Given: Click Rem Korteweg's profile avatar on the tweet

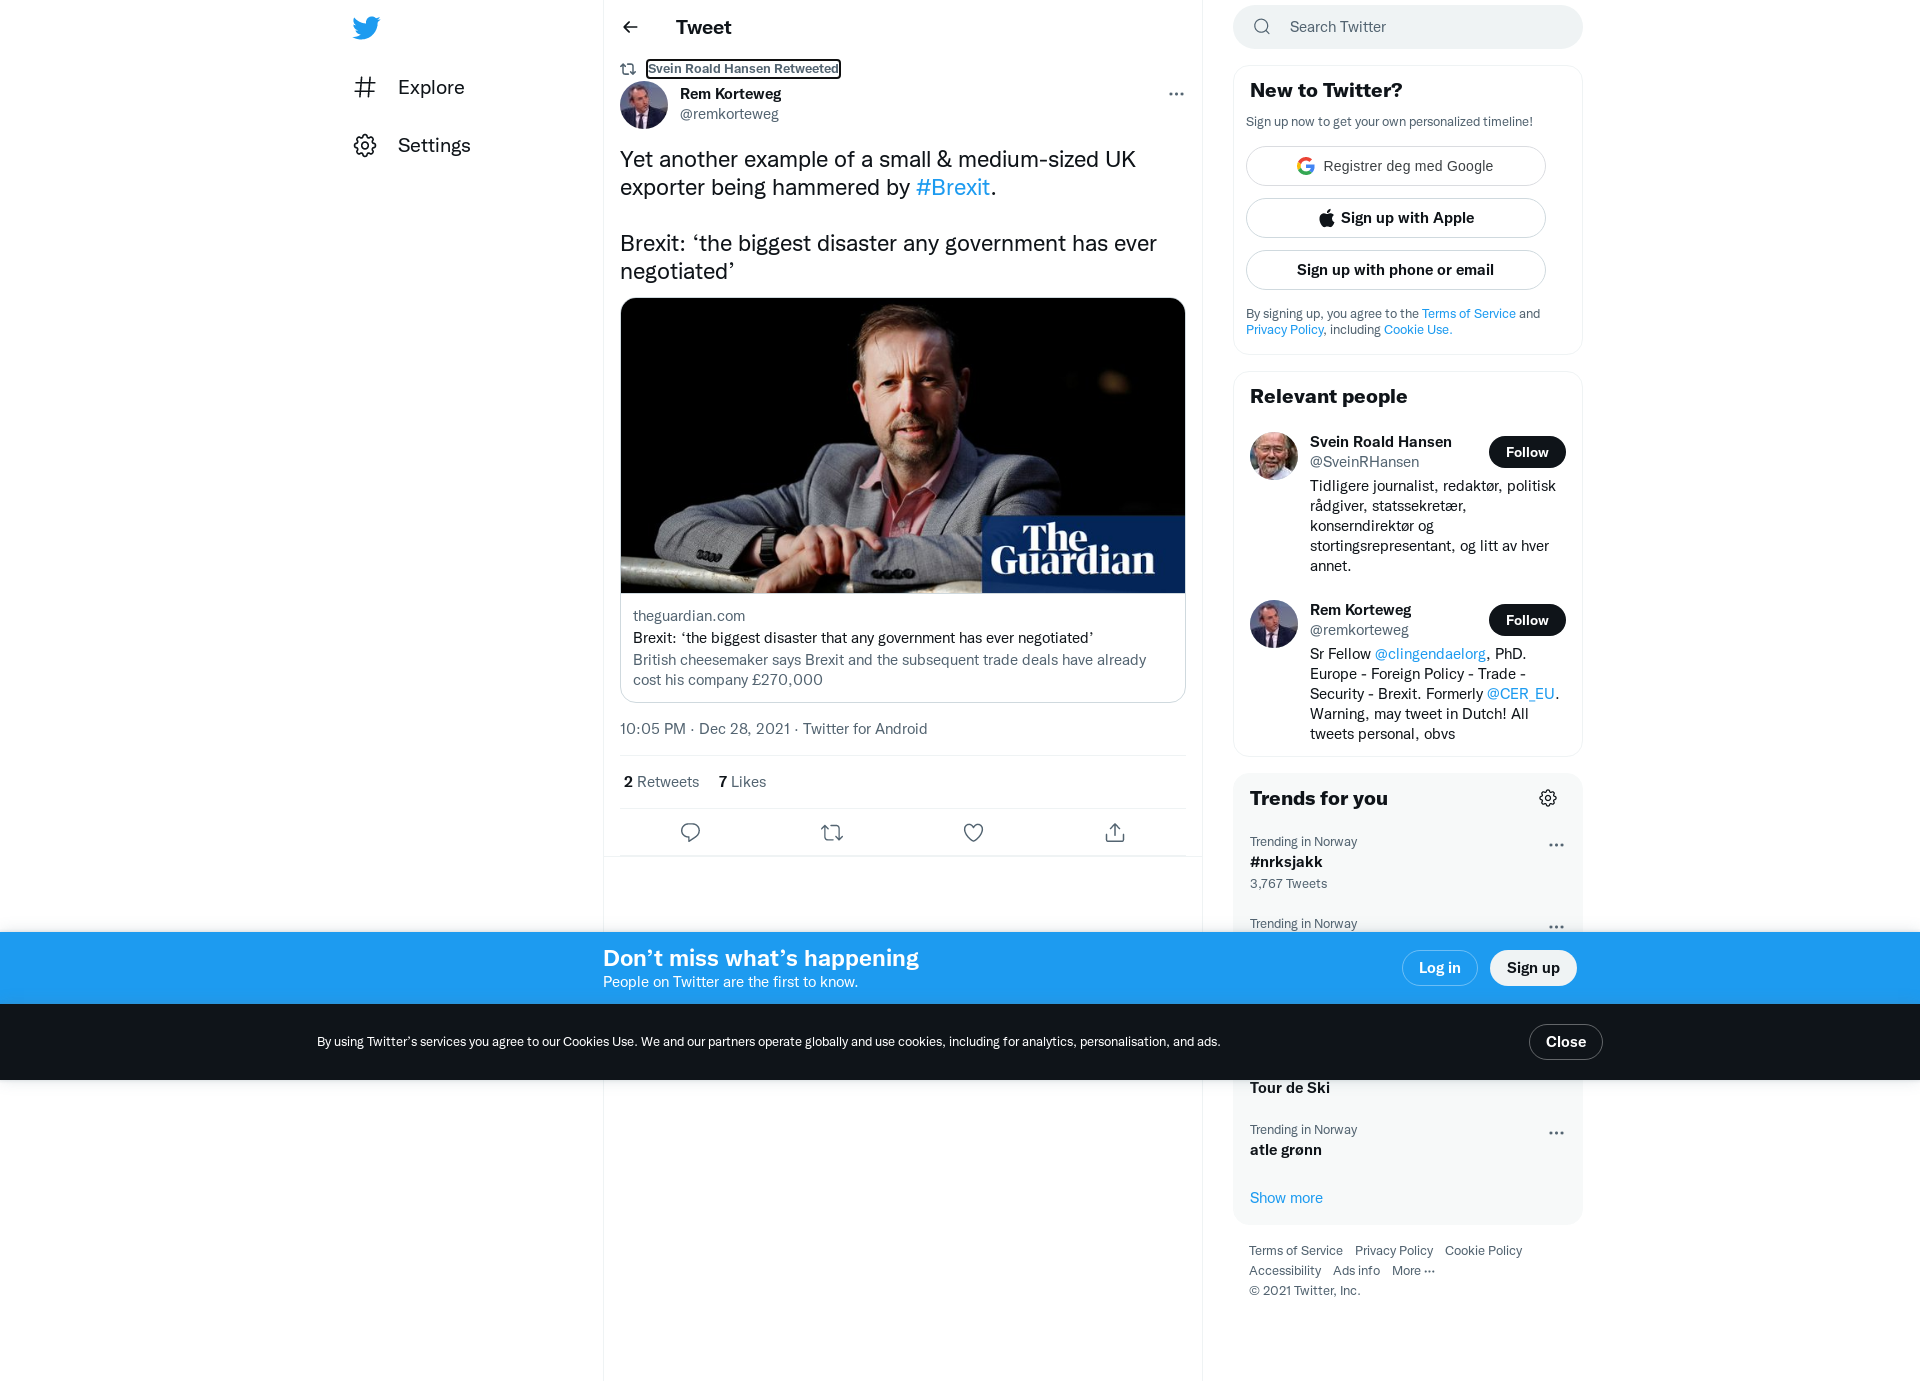Looking at the screenshot, I should 644,104.
